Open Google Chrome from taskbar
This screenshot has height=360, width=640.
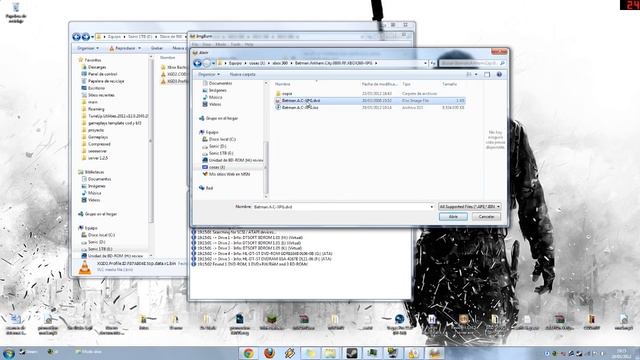249,353
